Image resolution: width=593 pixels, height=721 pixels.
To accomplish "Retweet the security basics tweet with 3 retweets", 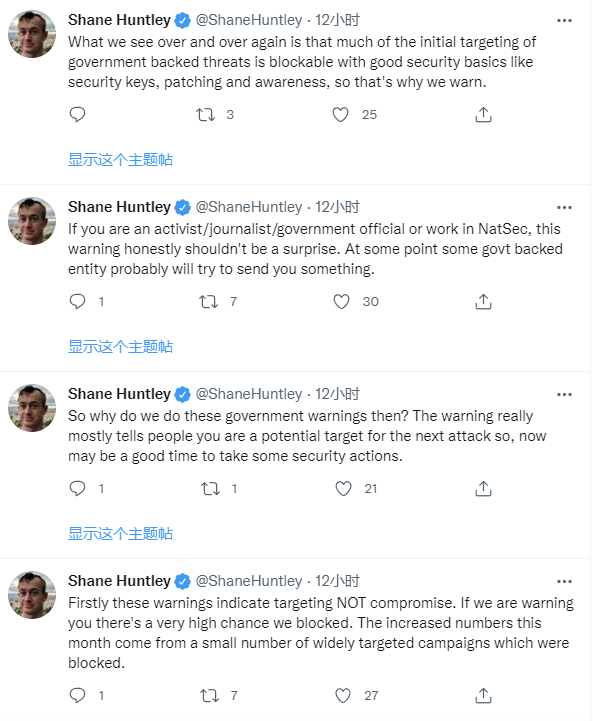I will click(205, 114).
